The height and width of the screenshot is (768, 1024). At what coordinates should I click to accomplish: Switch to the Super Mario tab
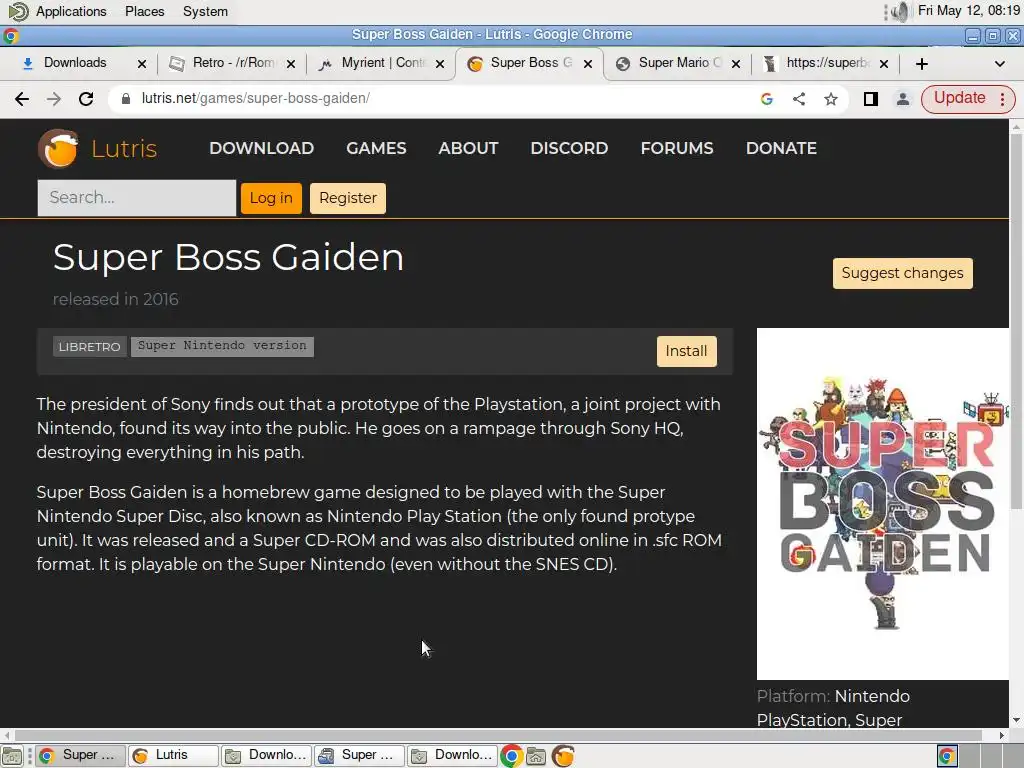tap(679, 63)
